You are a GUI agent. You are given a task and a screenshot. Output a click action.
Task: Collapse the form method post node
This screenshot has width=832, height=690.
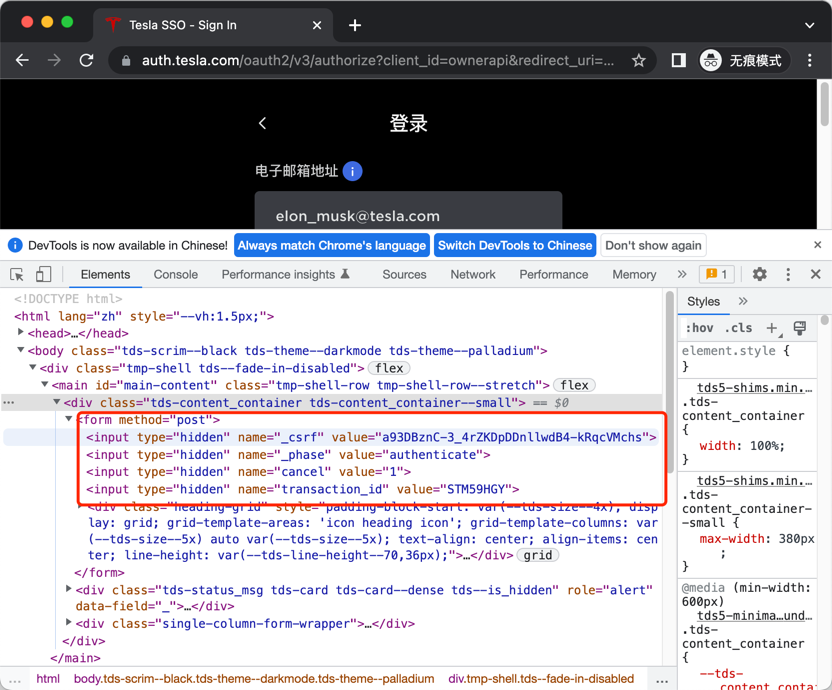pos(68,419)
